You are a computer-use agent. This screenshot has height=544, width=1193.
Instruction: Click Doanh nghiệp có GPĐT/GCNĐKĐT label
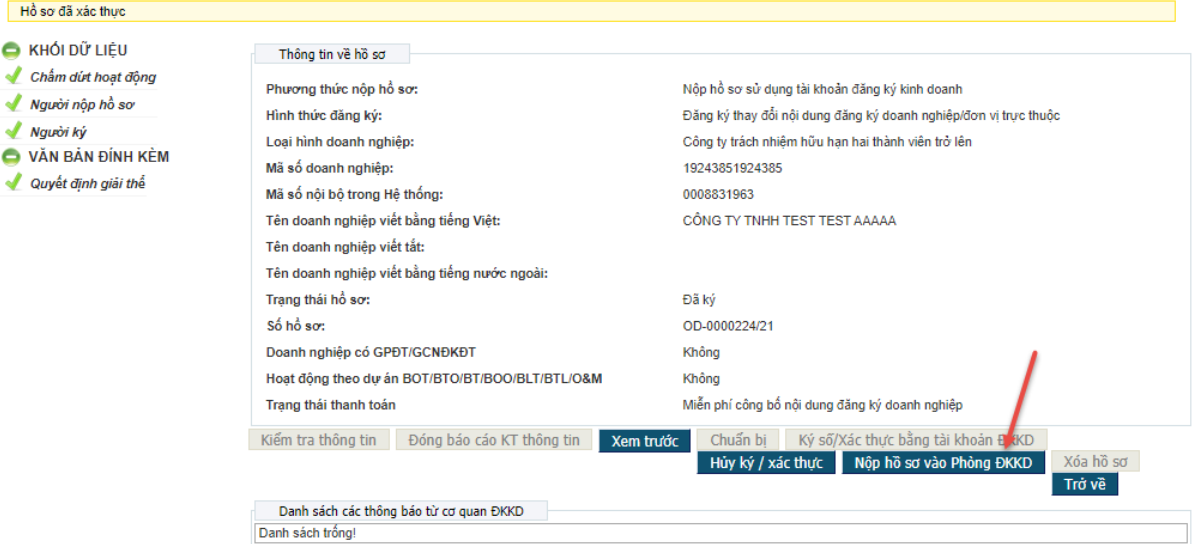[371, 353]
